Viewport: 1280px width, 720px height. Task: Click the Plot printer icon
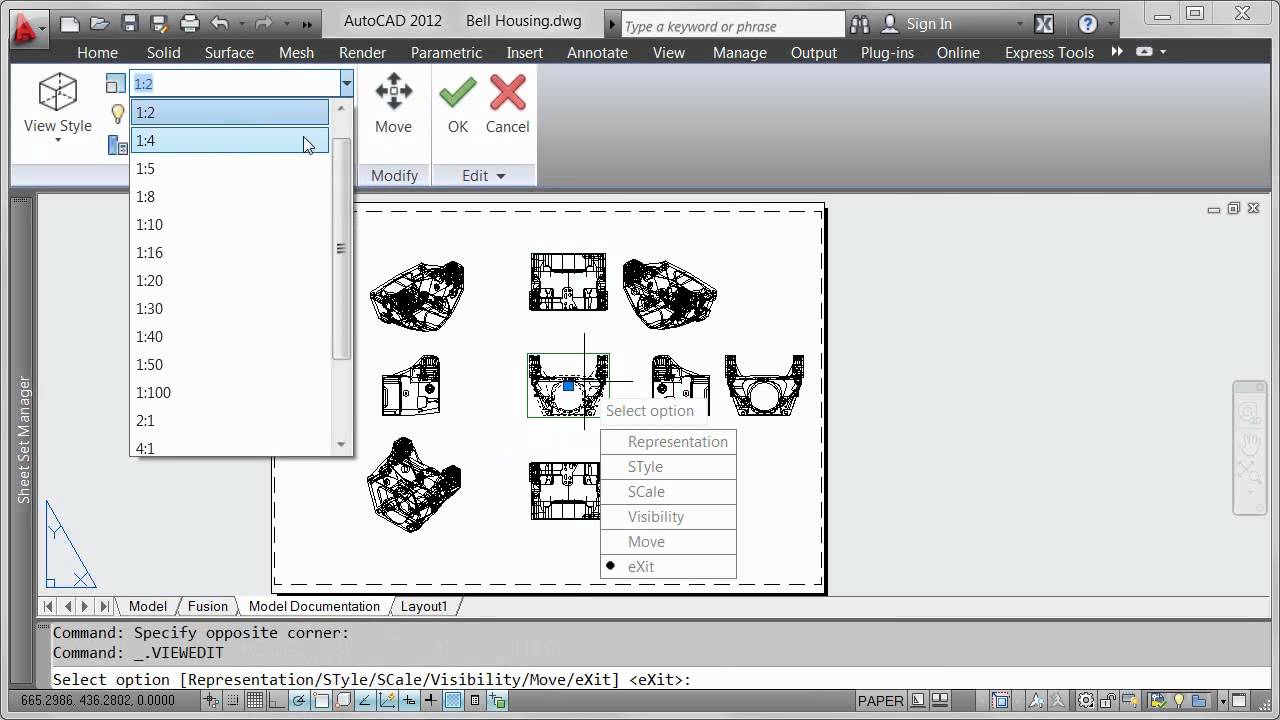[189, 23]
